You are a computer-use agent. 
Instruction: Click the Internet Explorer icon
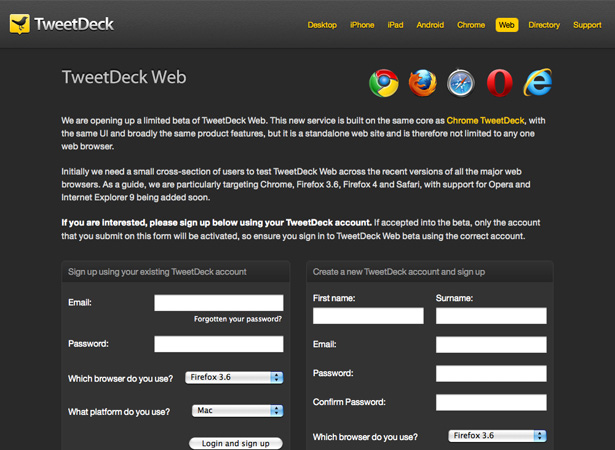coord(538,82)
